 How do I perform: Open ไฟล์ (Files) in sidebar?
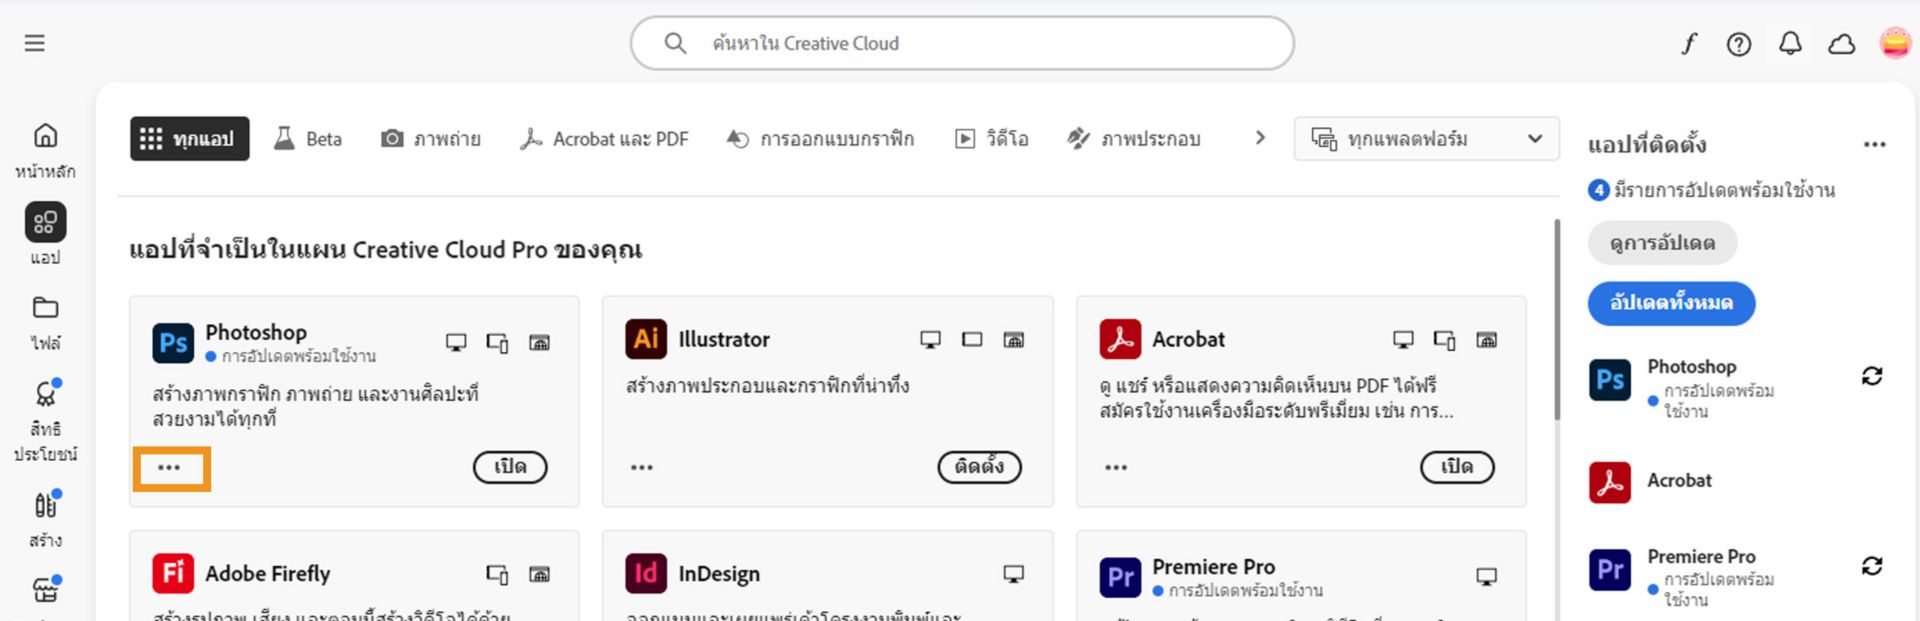45,322
